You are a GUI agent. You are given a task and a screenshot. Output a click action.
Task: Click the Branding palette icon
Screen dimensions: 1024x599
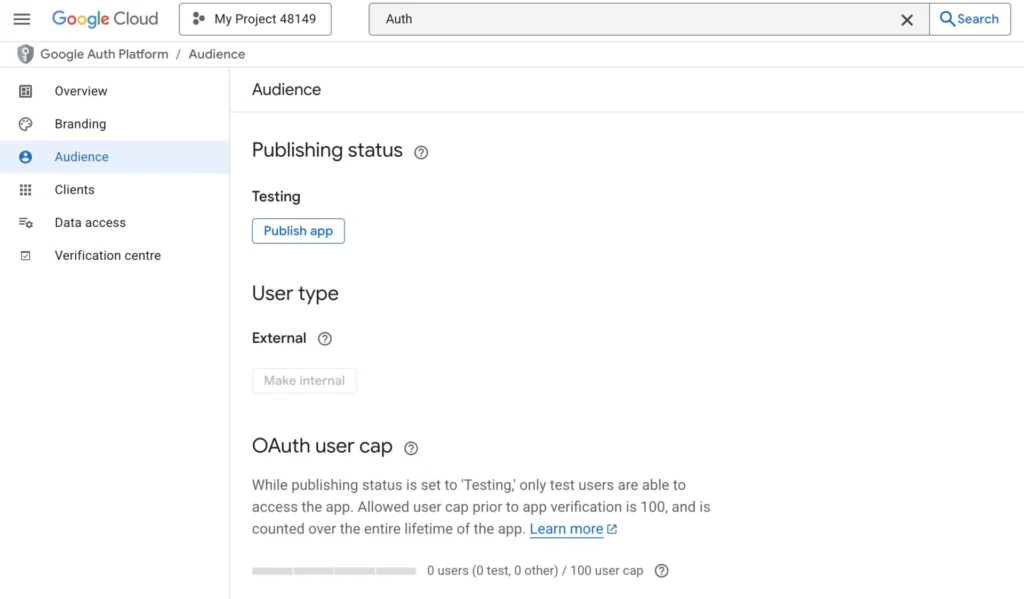pos(25,124)
